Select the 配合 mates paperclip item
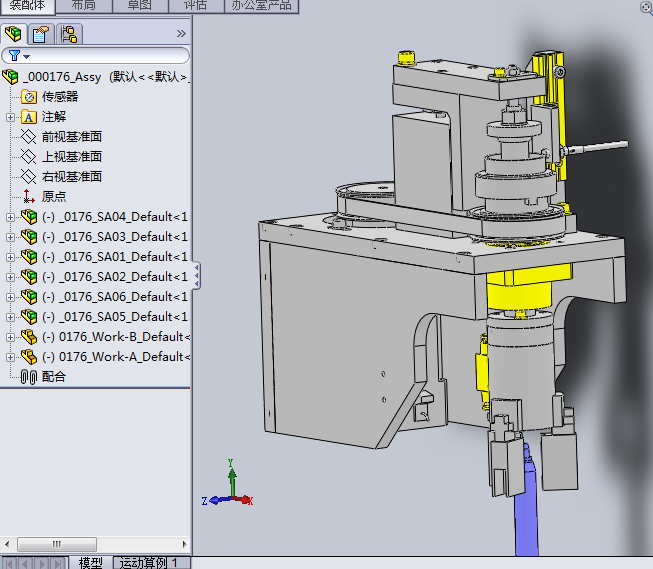This screenshot has width=653, height=569. click(53, 376)
